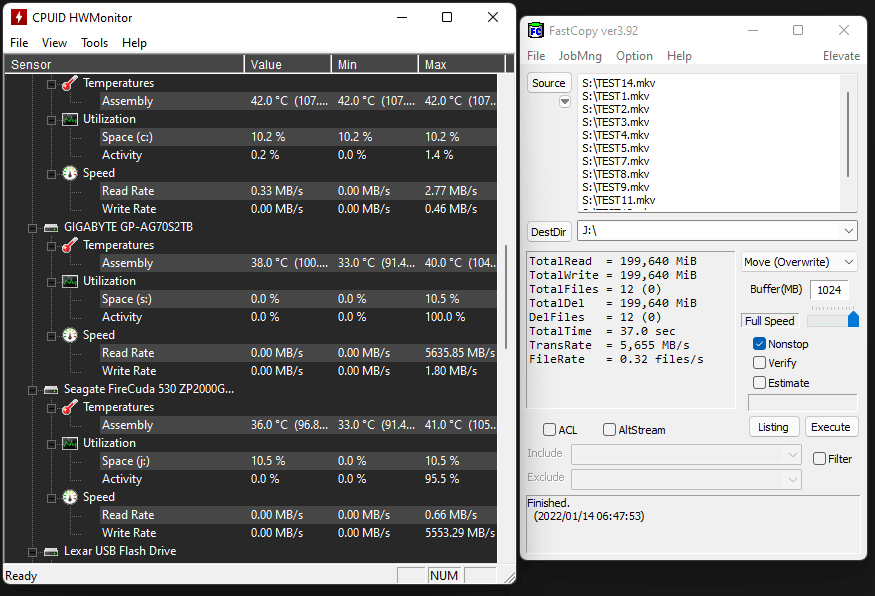Collapse the Seagate FireCuda 530 tree node
875x596 pixels.
(32, 390)
